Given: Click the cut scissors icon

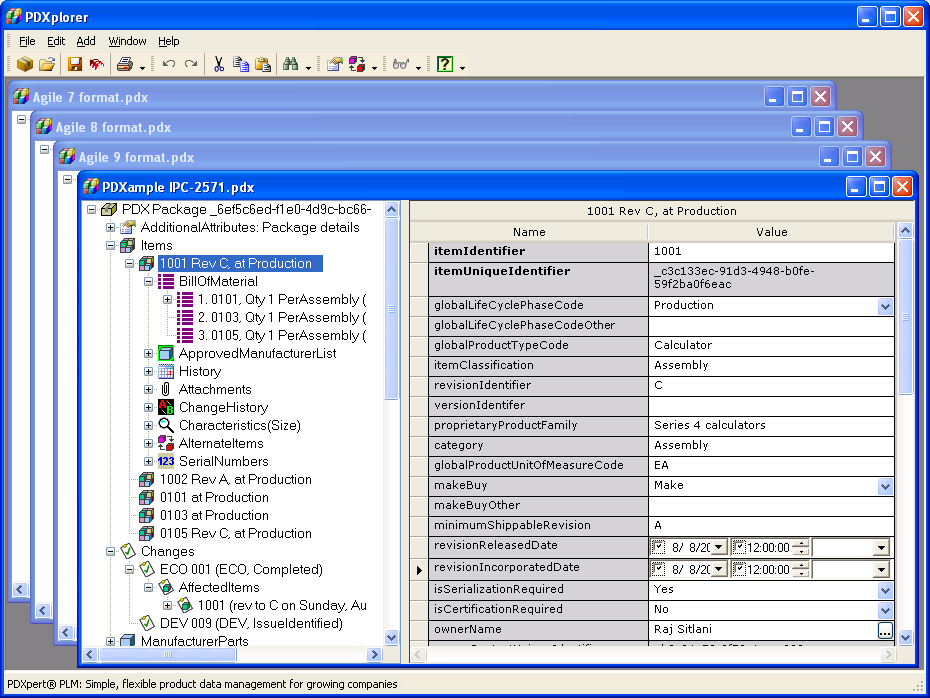Looking at the screenshot, I should 219,64.
